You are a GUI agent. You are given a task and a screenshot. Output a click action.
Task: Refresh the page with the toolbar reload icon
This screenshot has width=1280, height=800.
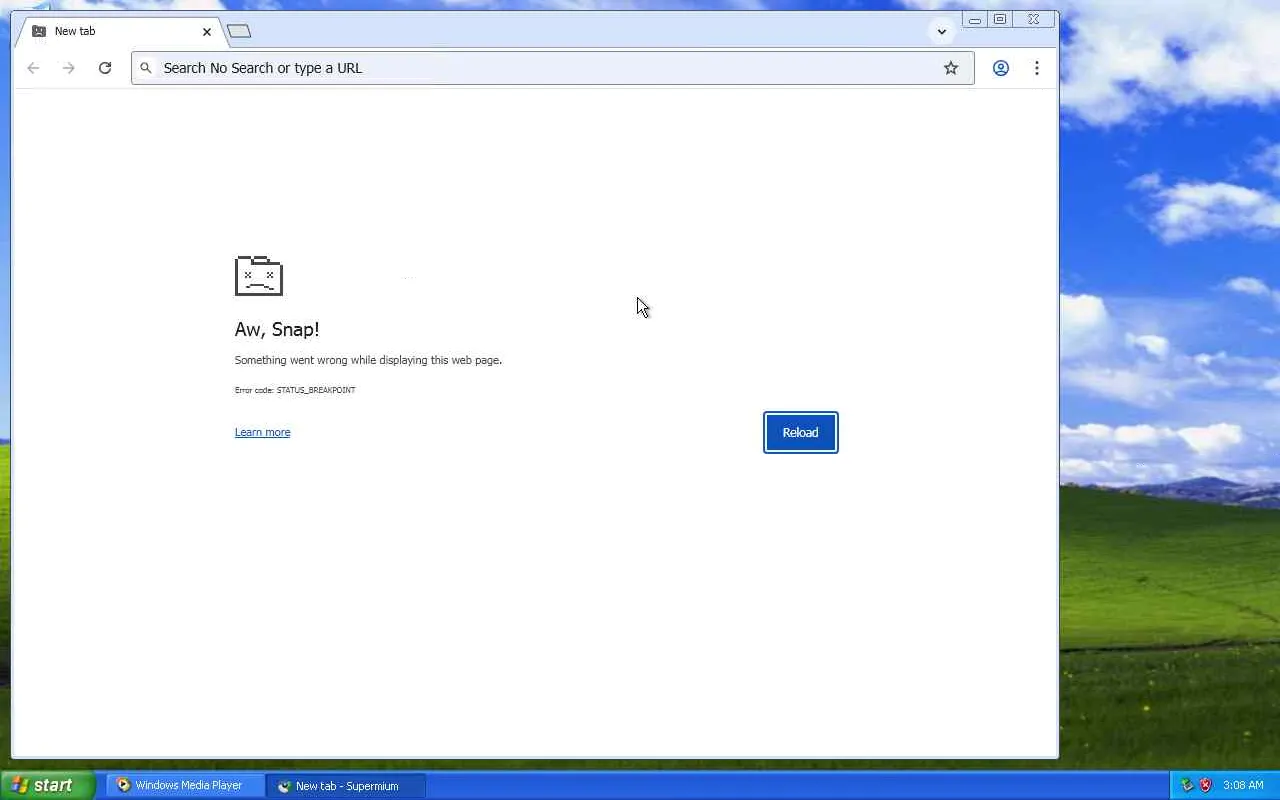click(105, 68)
